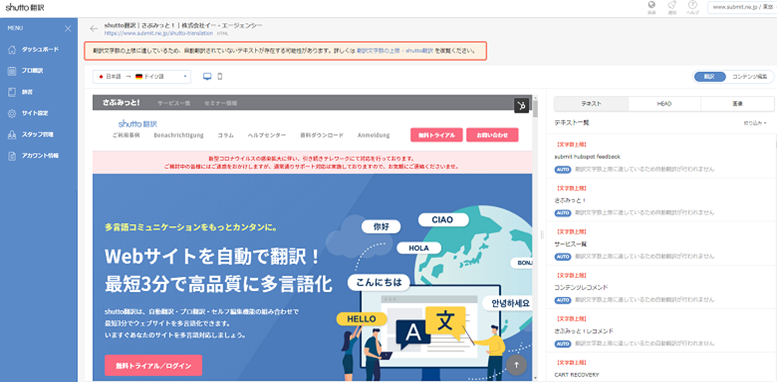Screen dimensions: 777x382
Task: Select the コンテンツ編集 mode toggle
Action: click(x=749, y=77)
